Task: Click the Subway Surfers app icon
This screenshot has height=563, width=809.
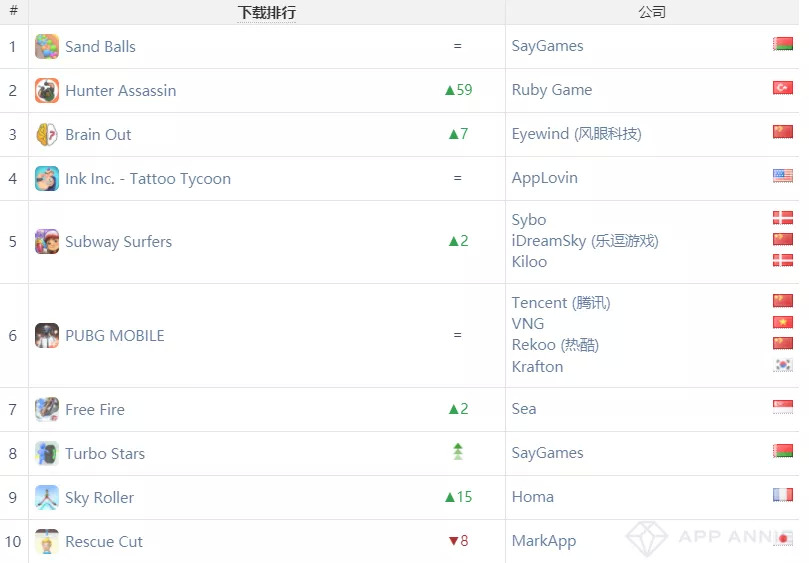Action: click(47, 242)
